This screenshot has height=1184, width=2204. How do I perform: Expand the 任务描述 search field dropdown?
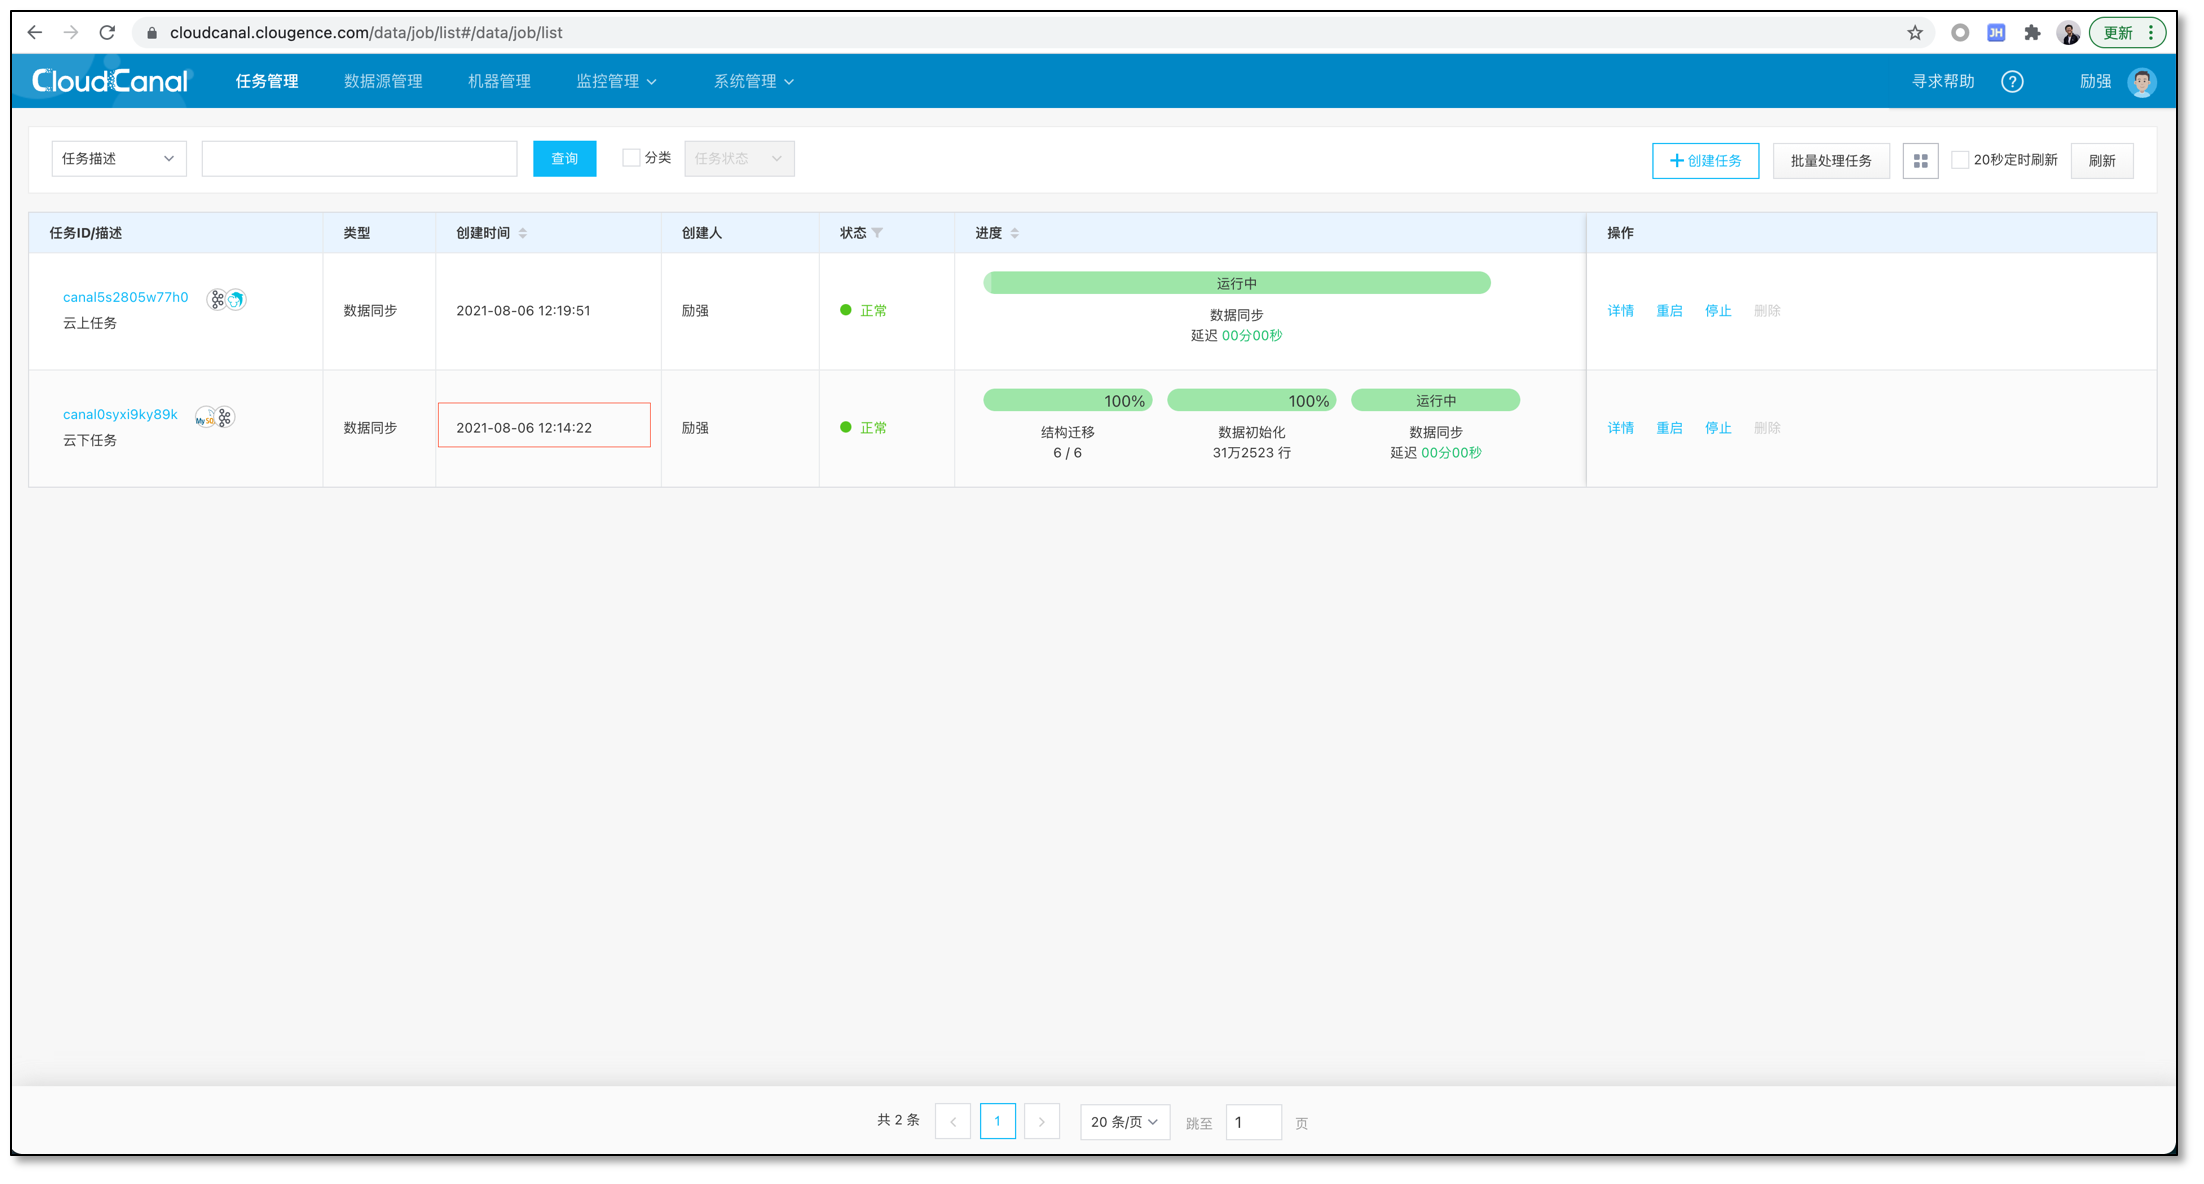pyautogui.click(x=119, y=159)
